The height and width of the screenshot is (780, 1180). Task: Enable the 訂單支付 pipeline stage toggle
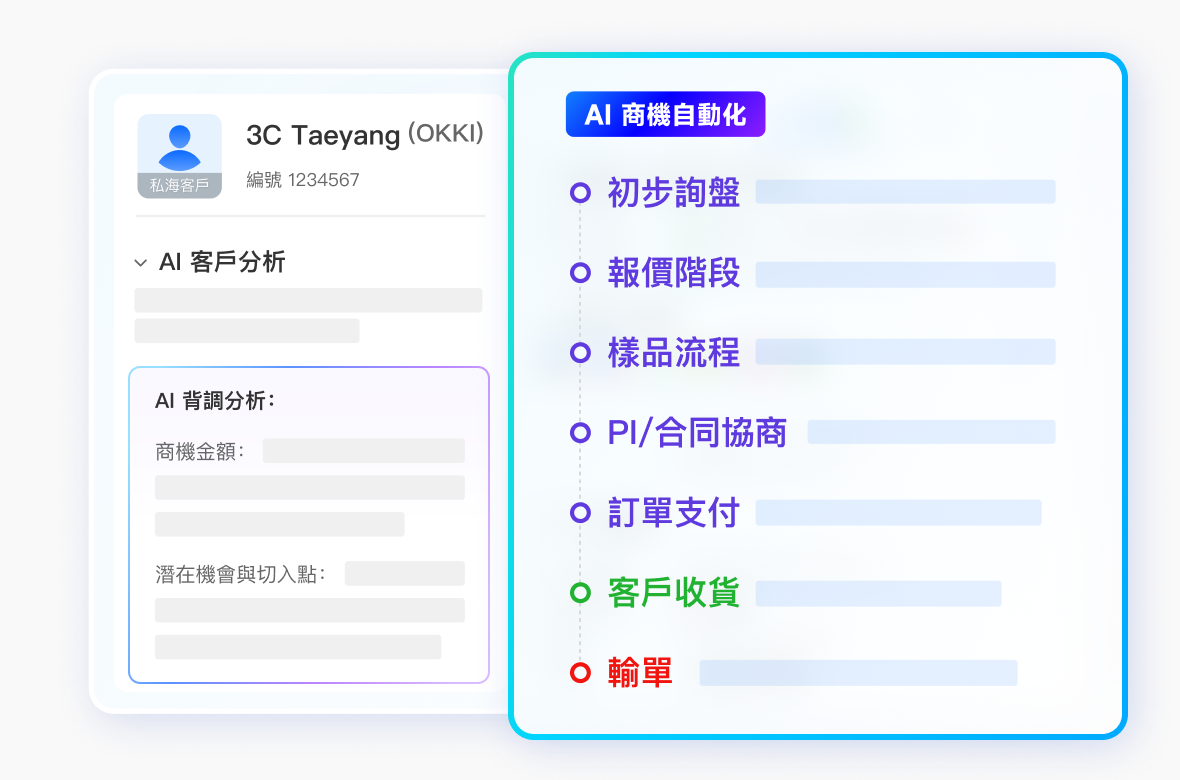[x=582, y=512]
